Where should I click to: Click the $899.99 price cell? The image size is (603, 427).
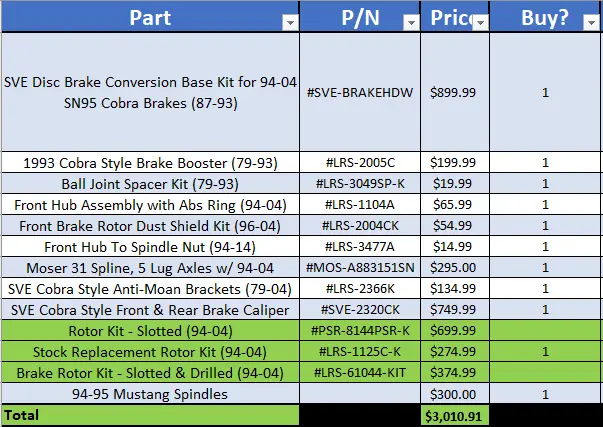(455, 92)
